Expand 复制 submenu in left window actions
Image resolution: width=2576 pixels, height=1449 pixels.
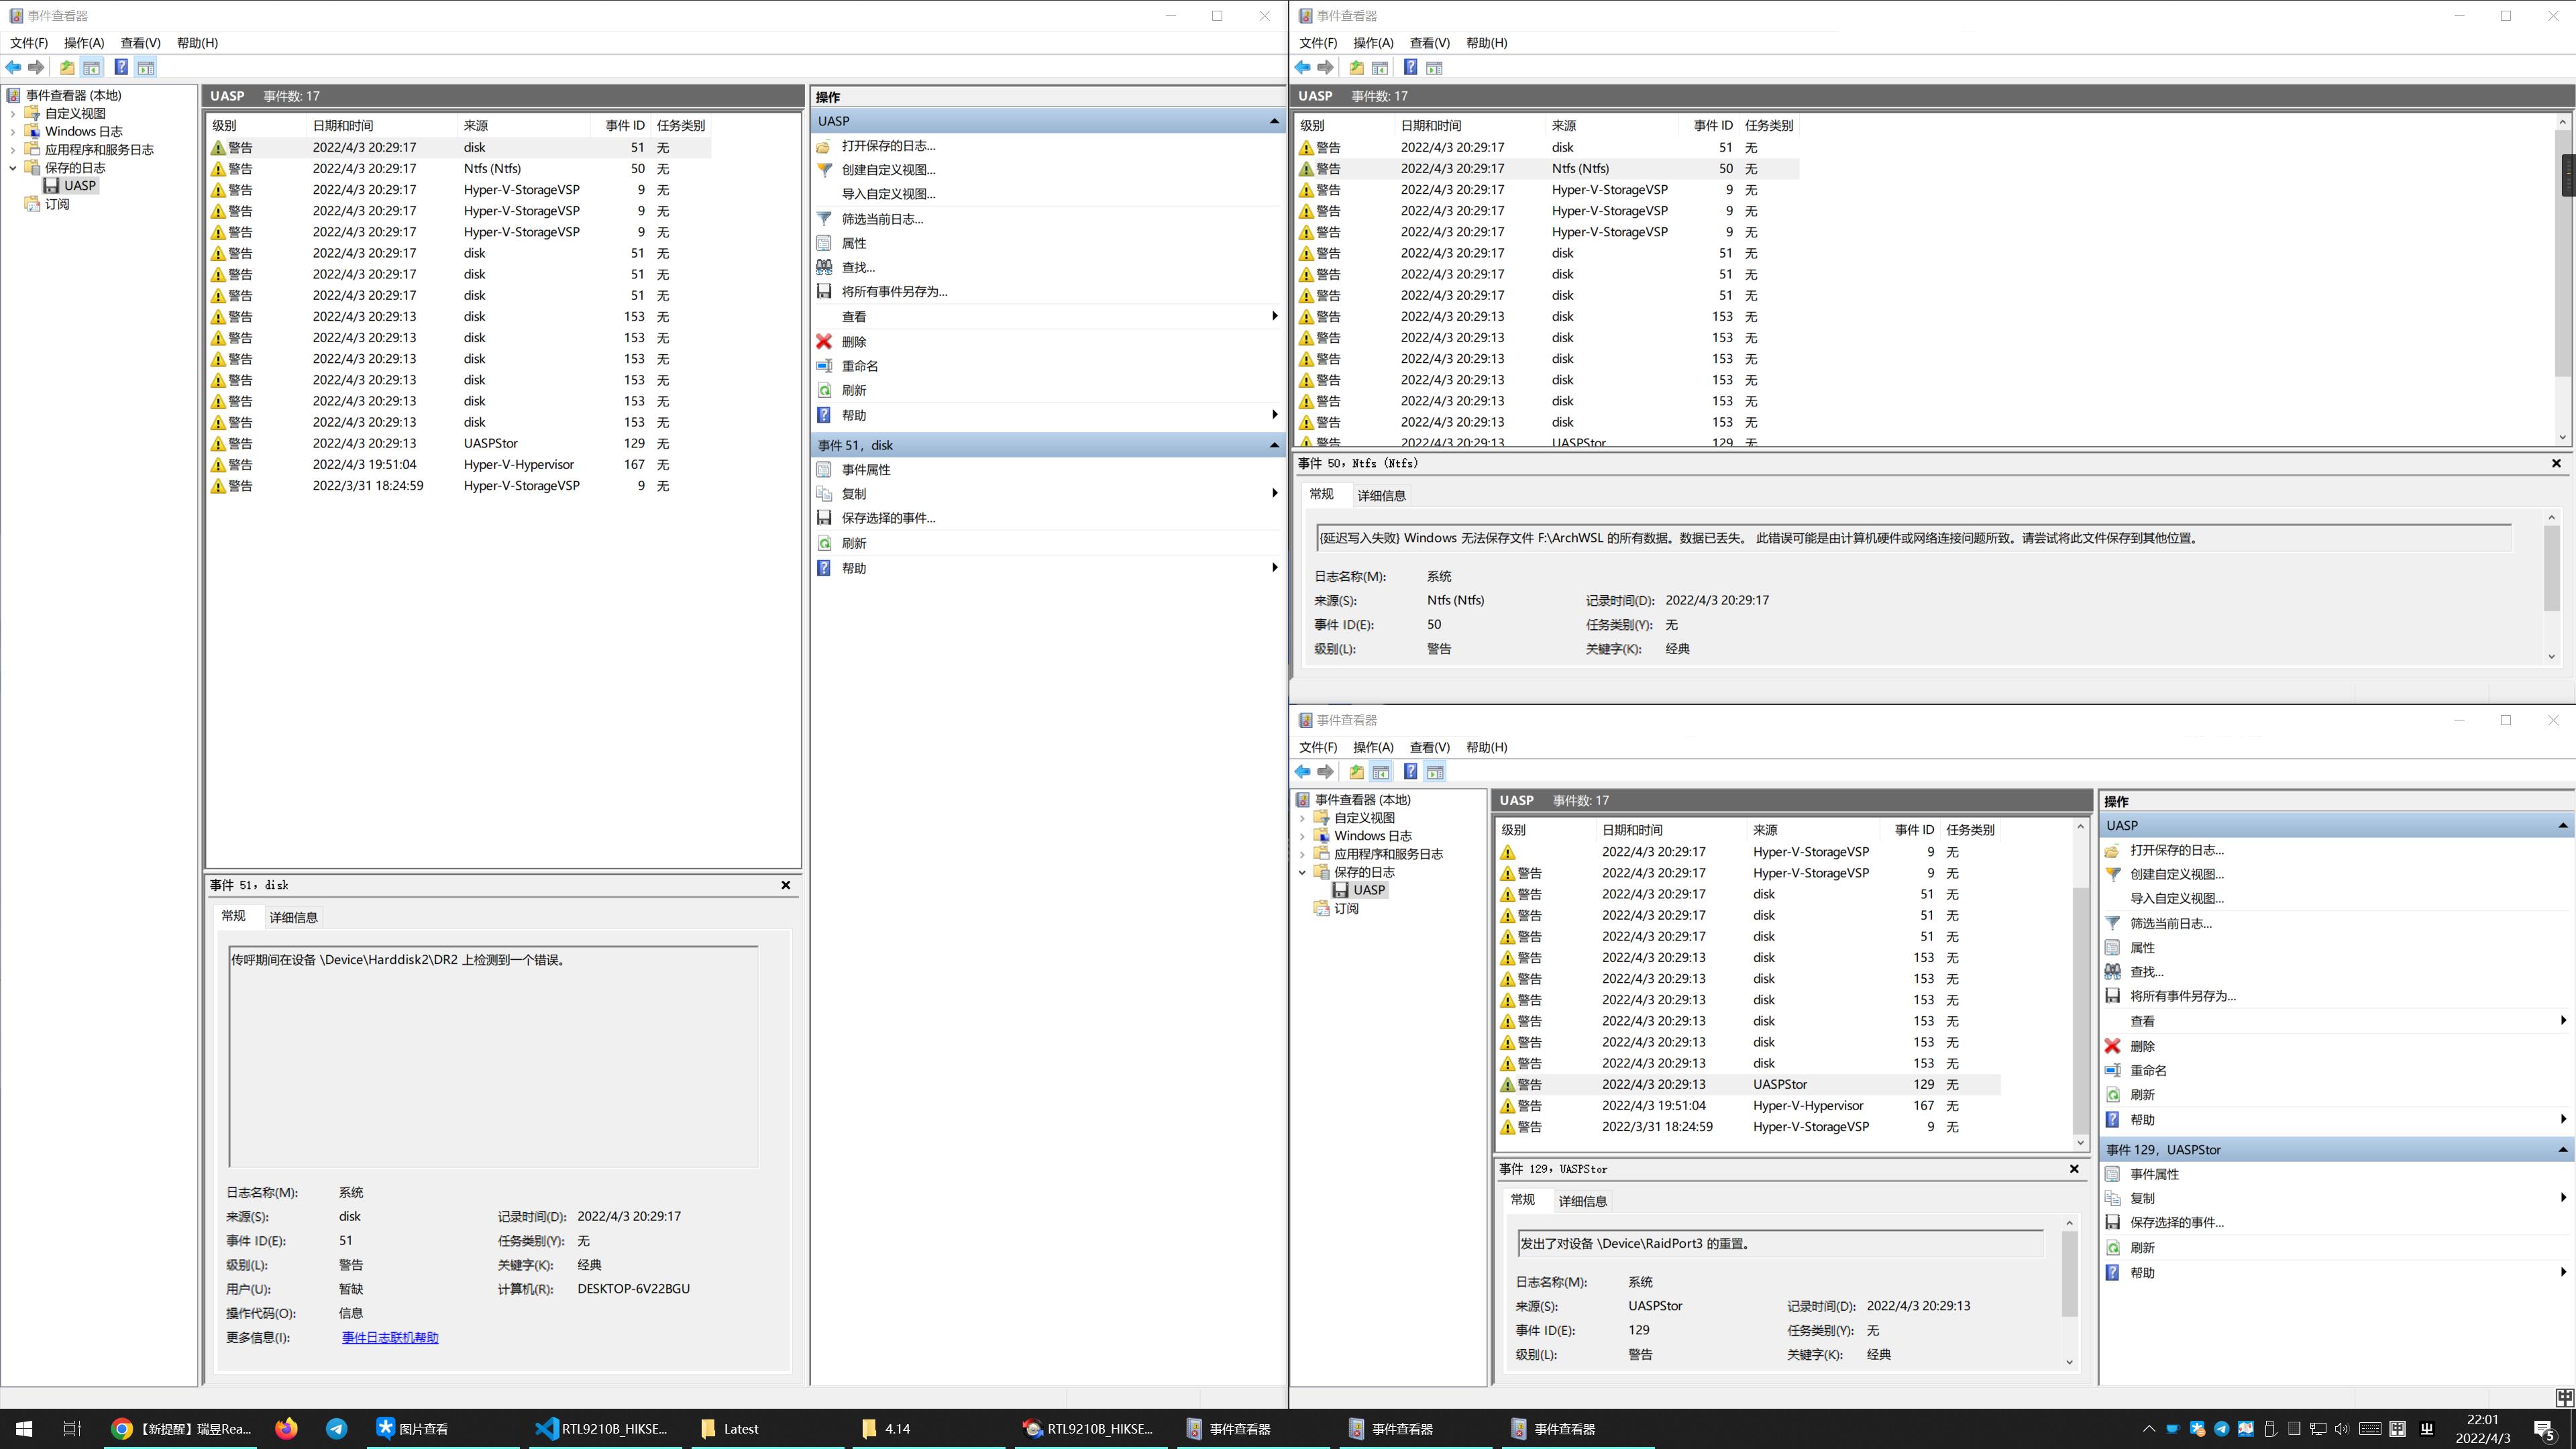[x=1274, y=493]
